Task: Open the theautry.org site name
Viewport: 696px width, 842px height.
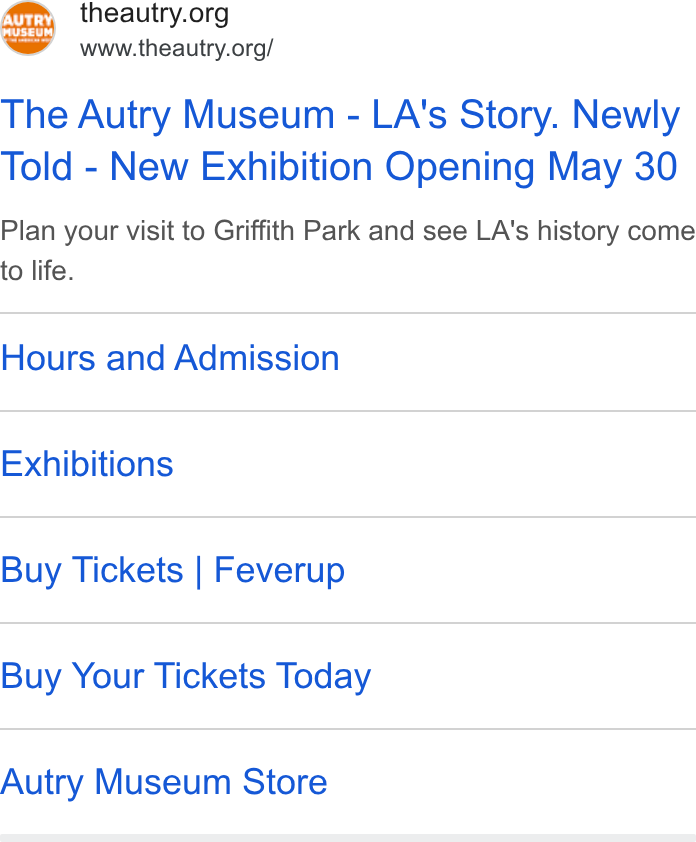Action: (x=155, y=13)
